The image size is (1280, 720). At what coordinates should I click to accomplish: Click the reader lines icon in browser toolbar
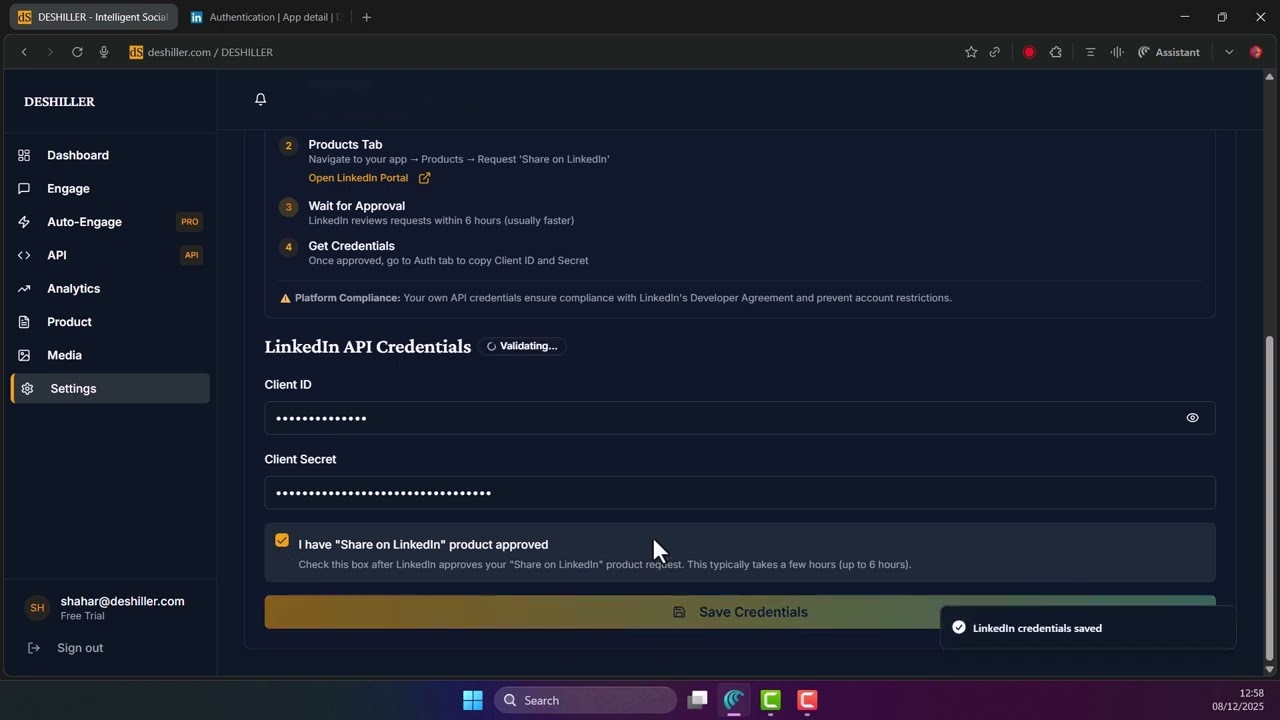(1090, 52)
